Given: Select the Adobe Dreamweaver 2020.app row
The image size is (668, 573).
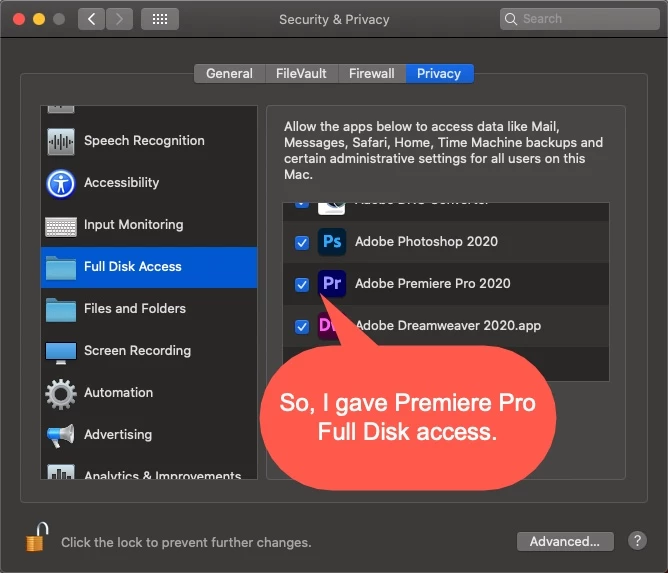Looking at the screenshot, I should (x=446, y=326).
